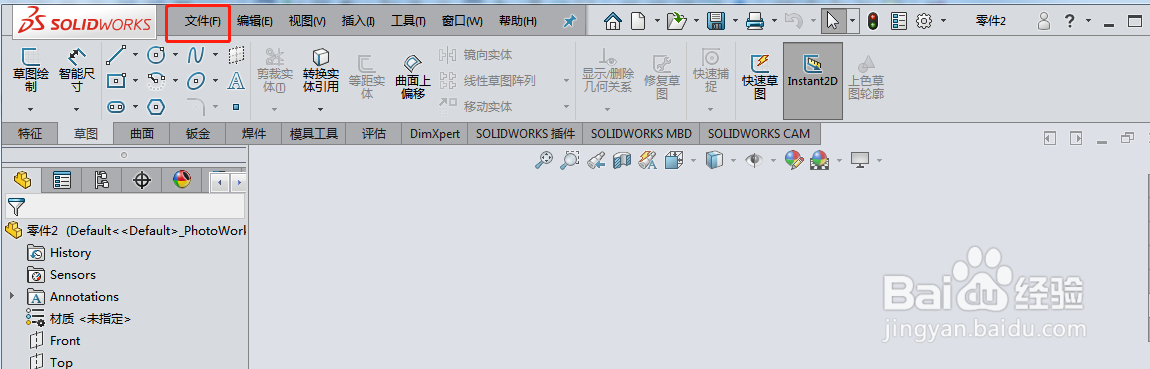Select the Slot sketch tool

point(117,106)
